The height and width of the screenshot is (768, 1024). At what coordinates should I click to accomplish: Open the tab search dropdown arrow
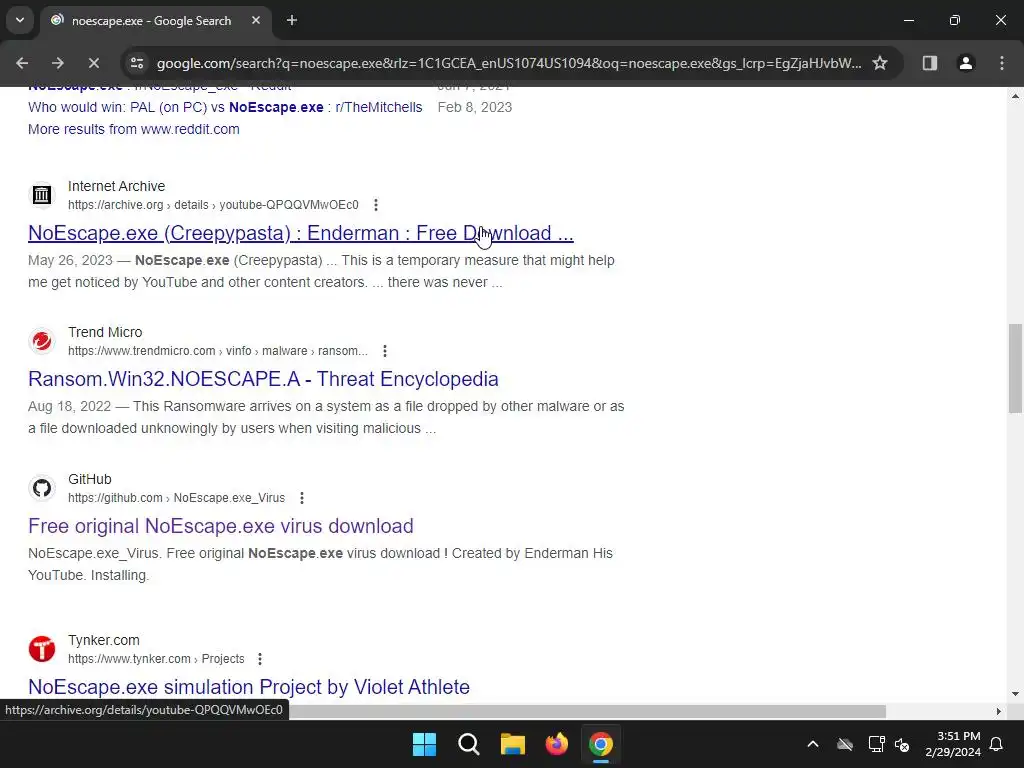point(20,20)
